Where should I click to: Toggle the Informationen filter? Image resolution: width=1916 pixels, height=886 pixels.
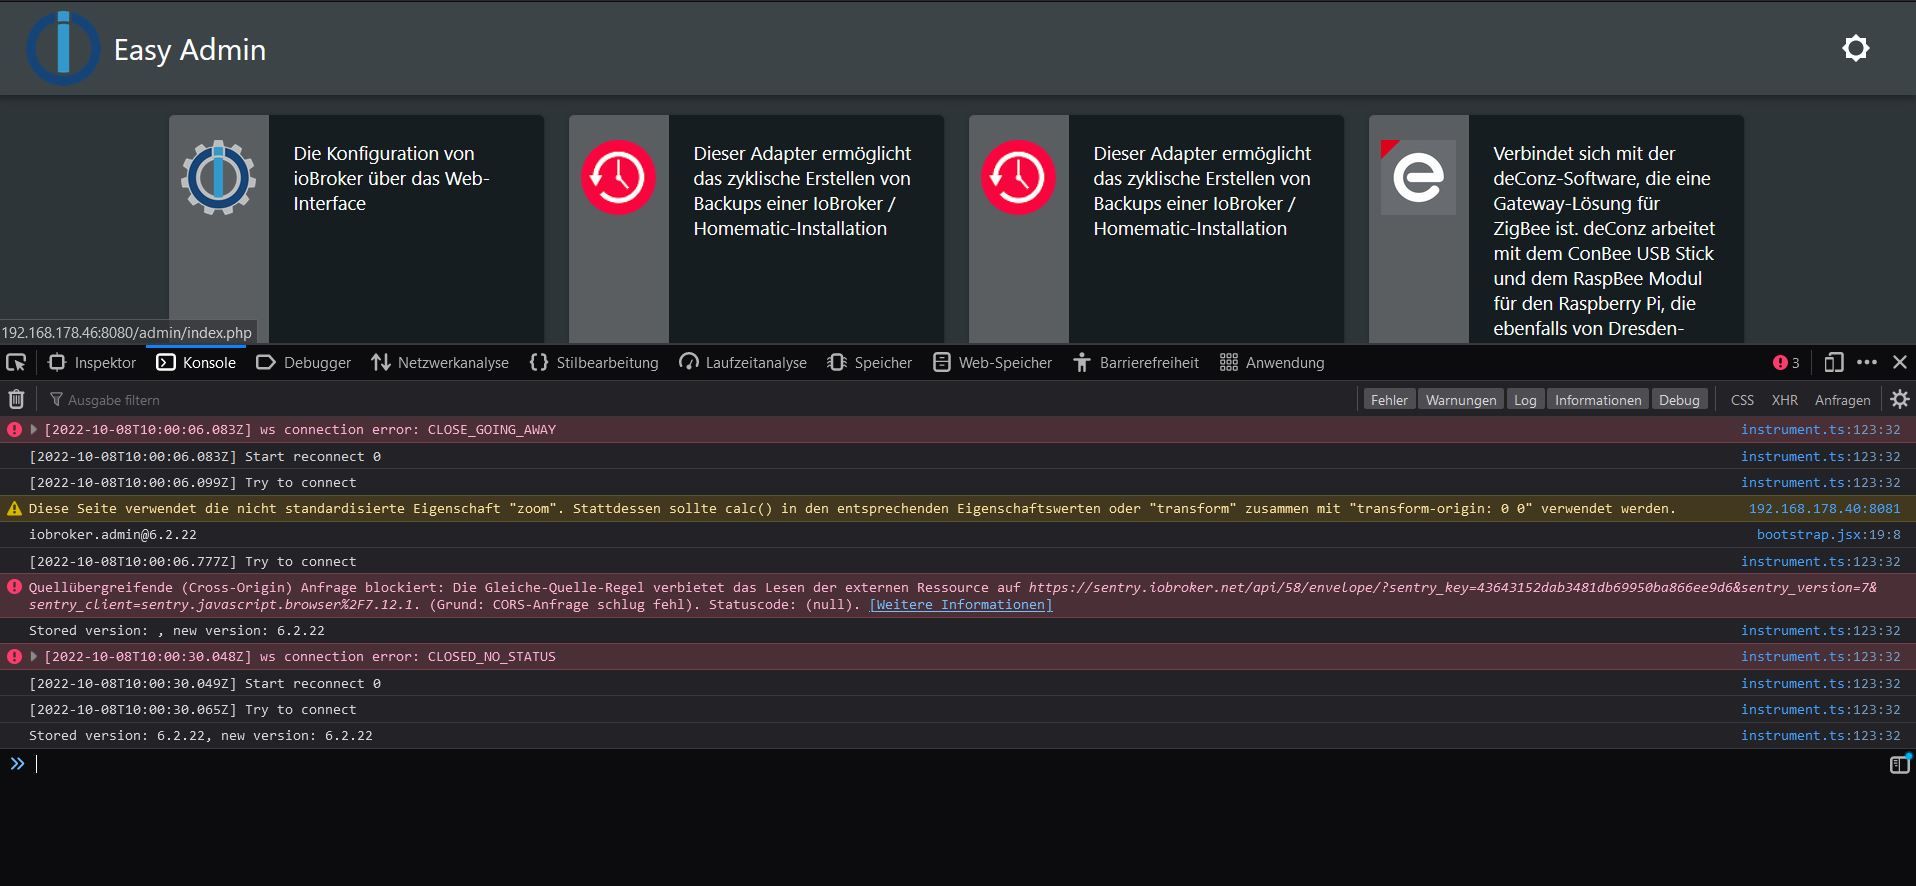pos(1598,400)
